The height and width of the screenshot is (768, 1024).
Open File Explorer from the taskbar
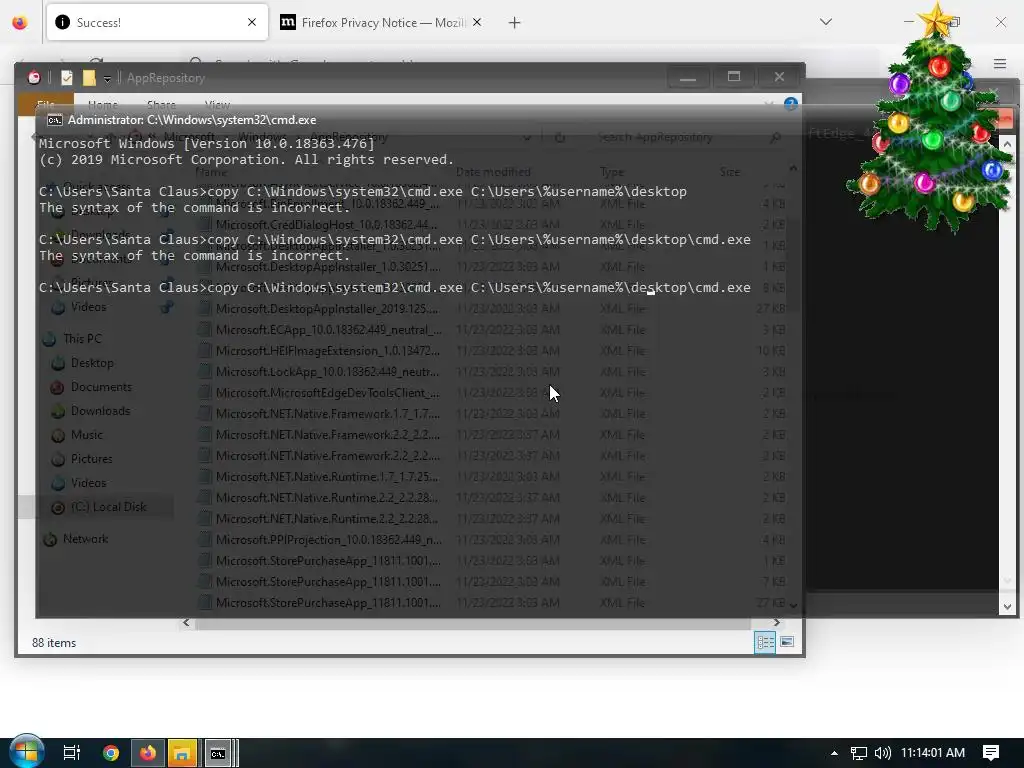click(182, 753)
